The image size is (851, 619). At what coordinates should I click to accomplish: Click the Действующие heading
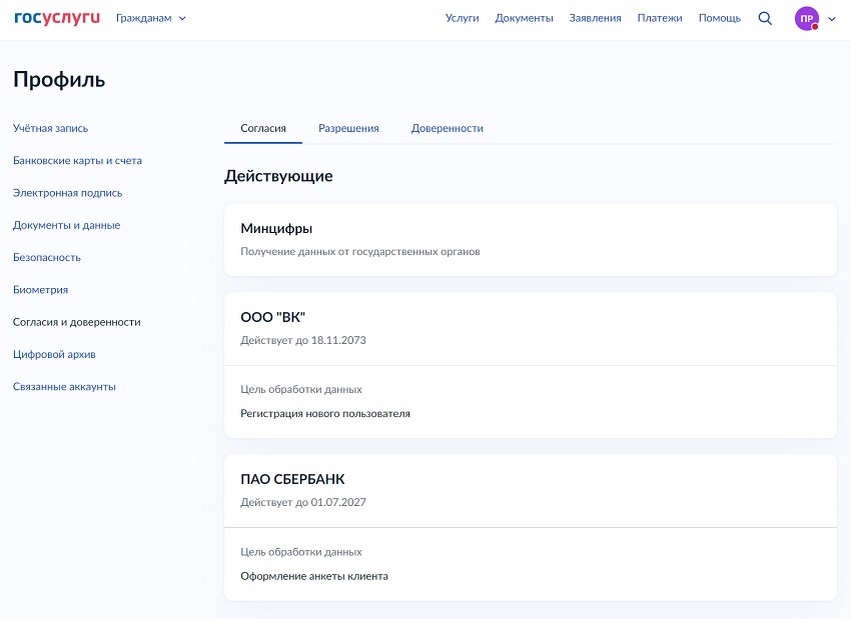[x=278, y=176]
